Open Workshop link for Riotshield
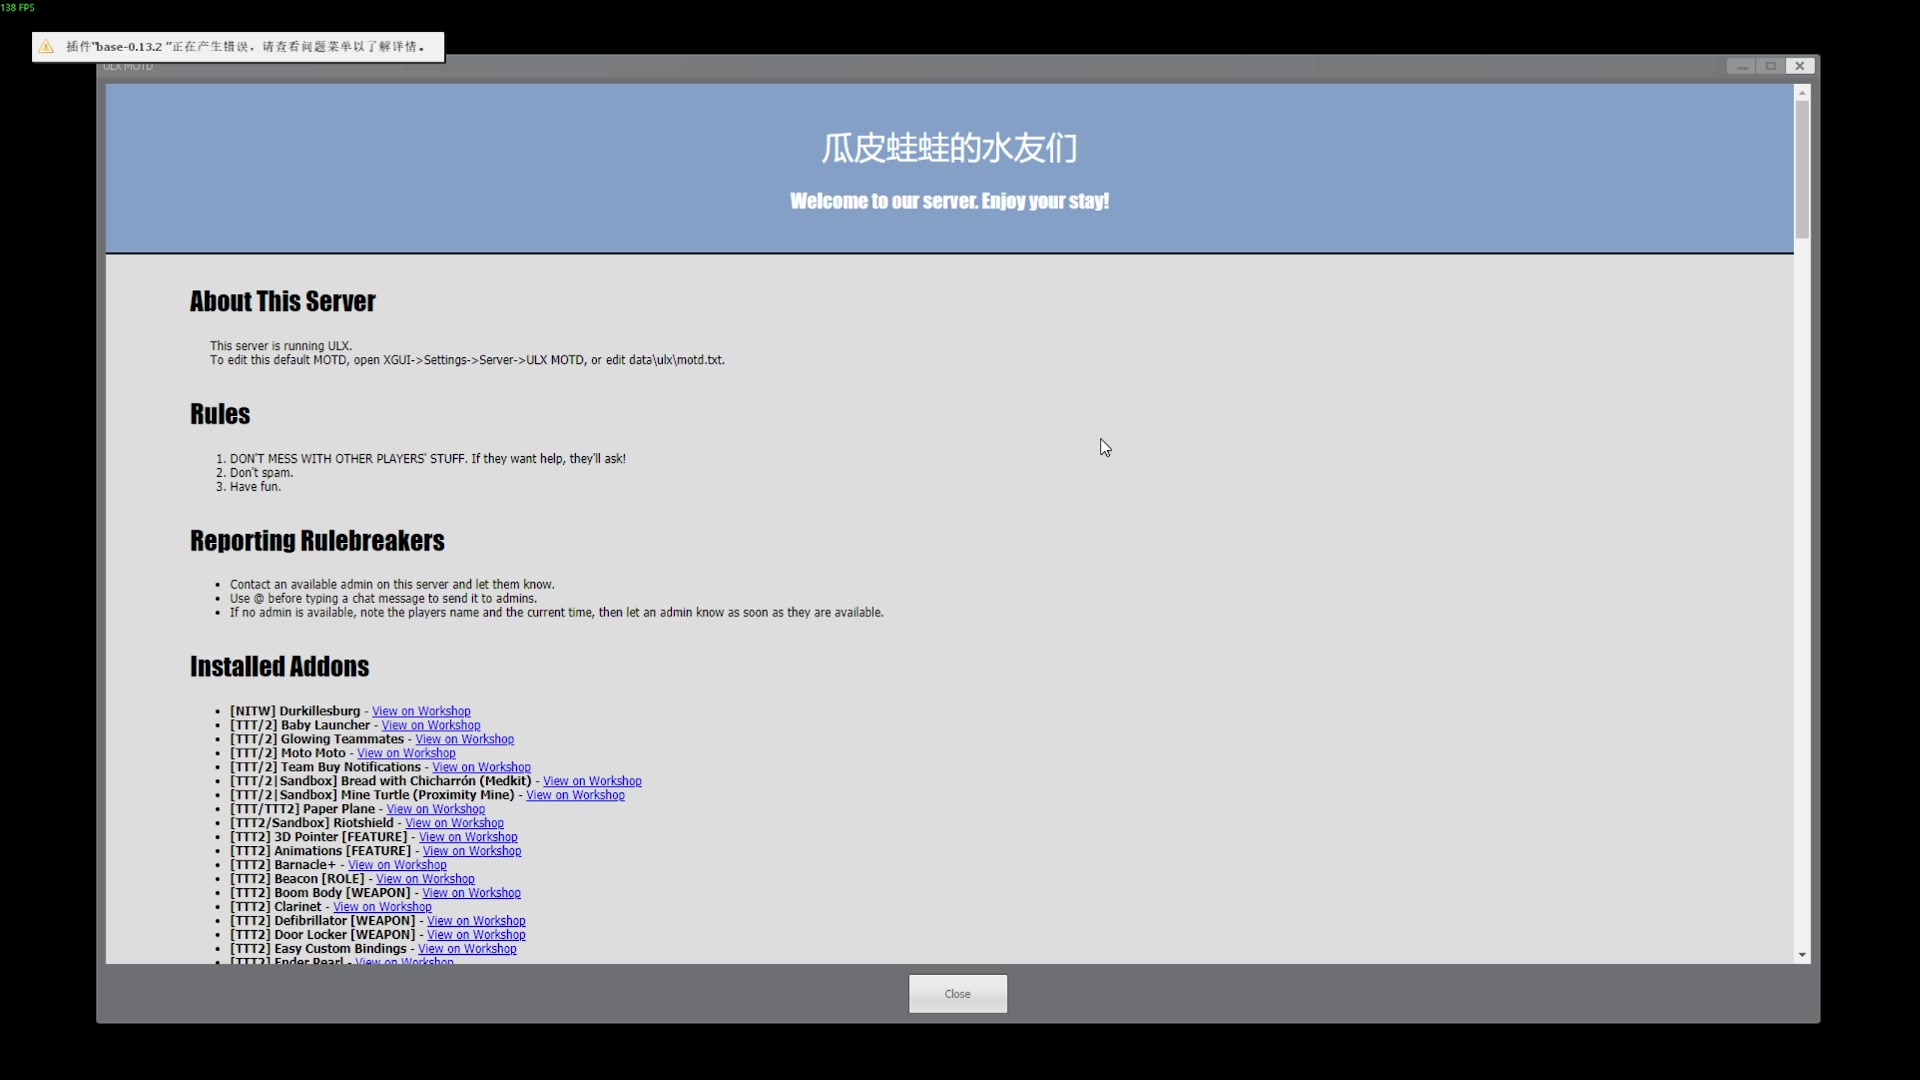This screenshot has height=1080, width=1920. click(x=454, y=823)
